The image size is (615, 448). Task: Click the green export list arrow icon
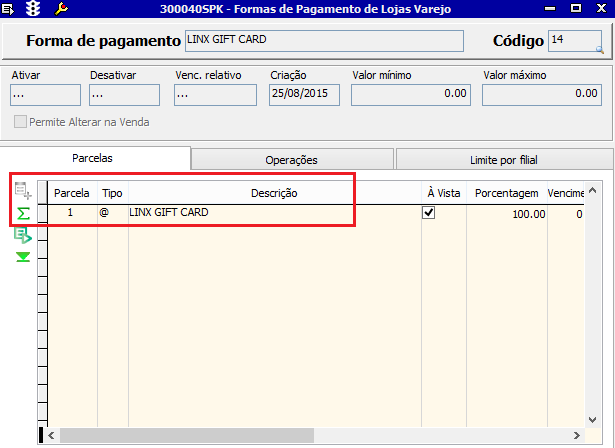click(23, 235)
